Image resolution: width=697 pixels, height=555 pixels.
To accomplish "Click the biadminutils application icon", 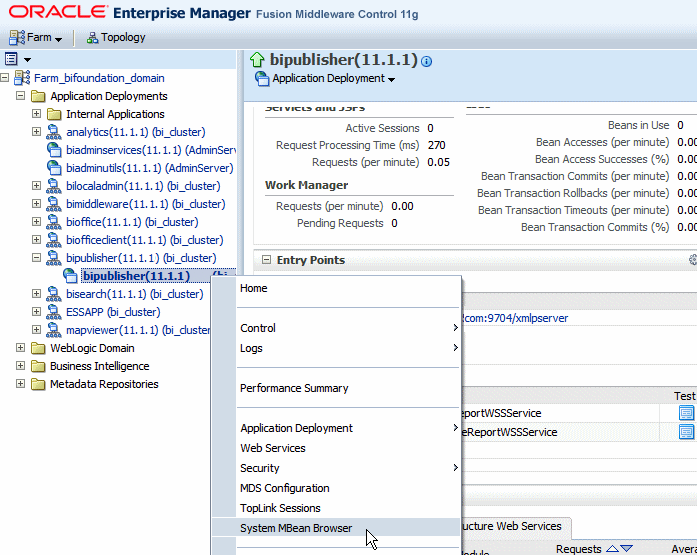I will 54,168.
